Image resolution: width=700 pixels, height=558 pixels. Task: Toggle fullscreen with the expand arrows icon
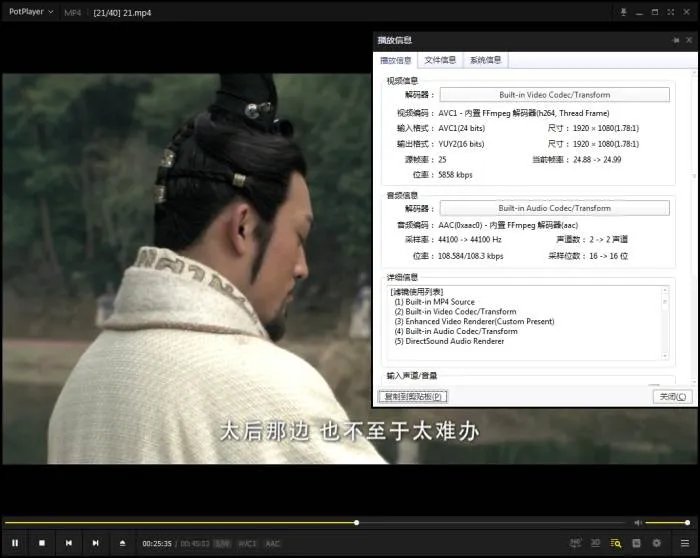[x=671, y=12]
